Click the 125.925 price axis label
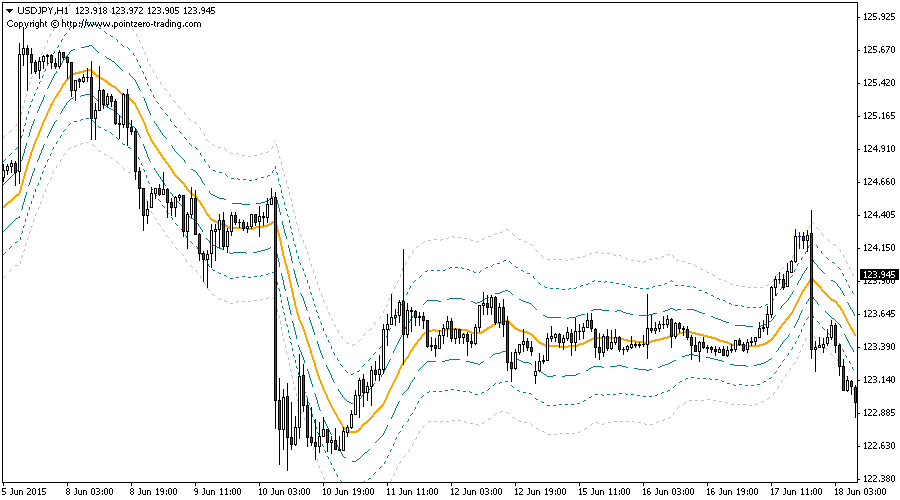Image resolution: width=900 pixels, height=500 pixels. tap(879, 16)
